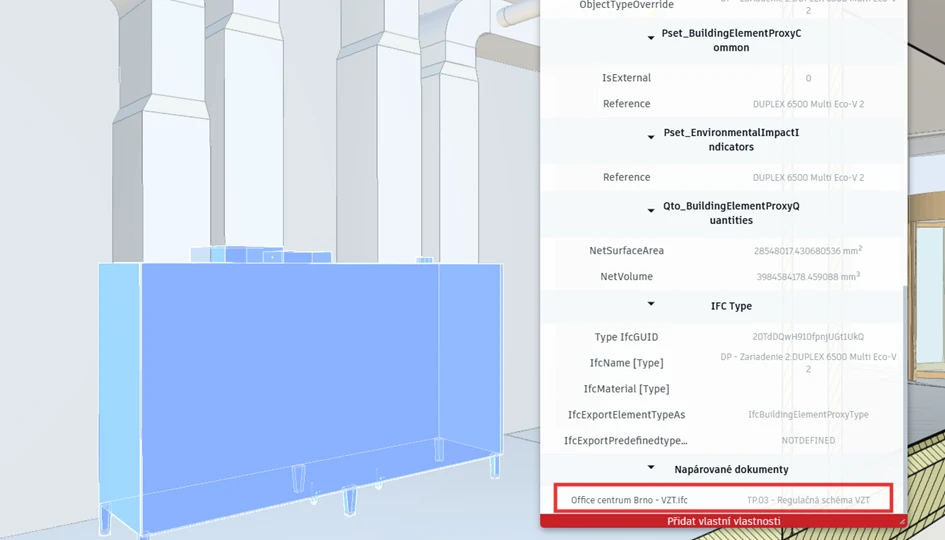
Task: Select the Type IfcGUID value
Action: point(808,337)
